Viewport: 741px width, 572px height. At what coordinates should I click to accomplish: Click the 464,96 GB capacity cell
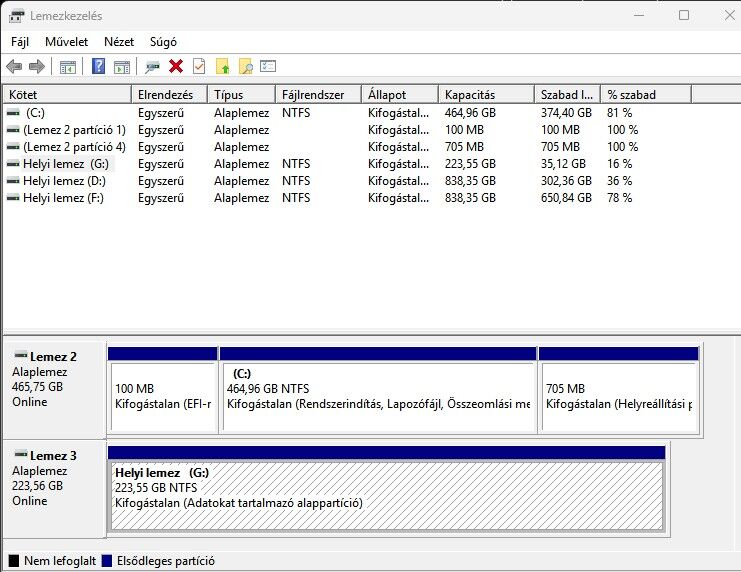(x=470, y=113)
